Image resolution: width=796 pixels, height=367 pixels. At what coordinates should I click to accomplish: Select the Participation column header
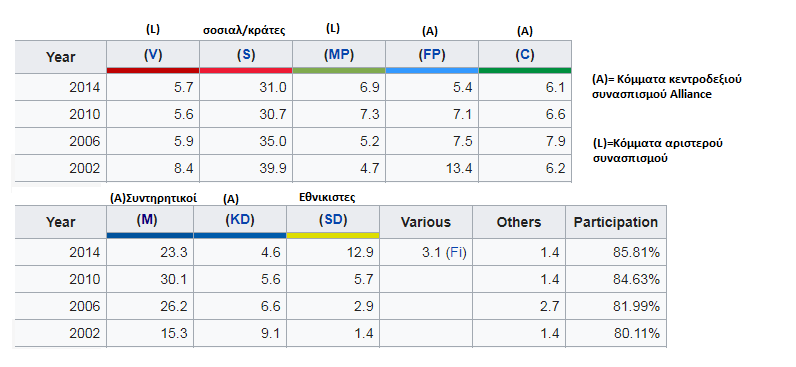point(615,222)
